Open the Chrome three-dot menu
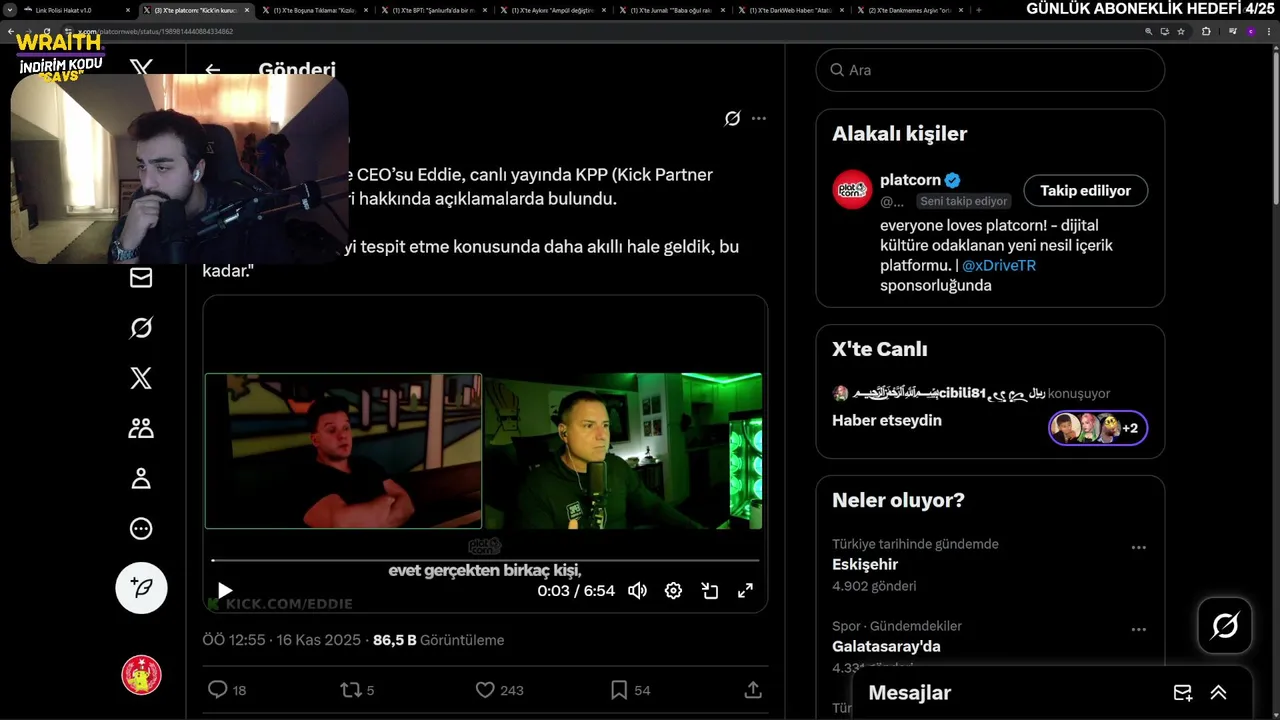The image size is (1280, 720). tap(1269, 31)
